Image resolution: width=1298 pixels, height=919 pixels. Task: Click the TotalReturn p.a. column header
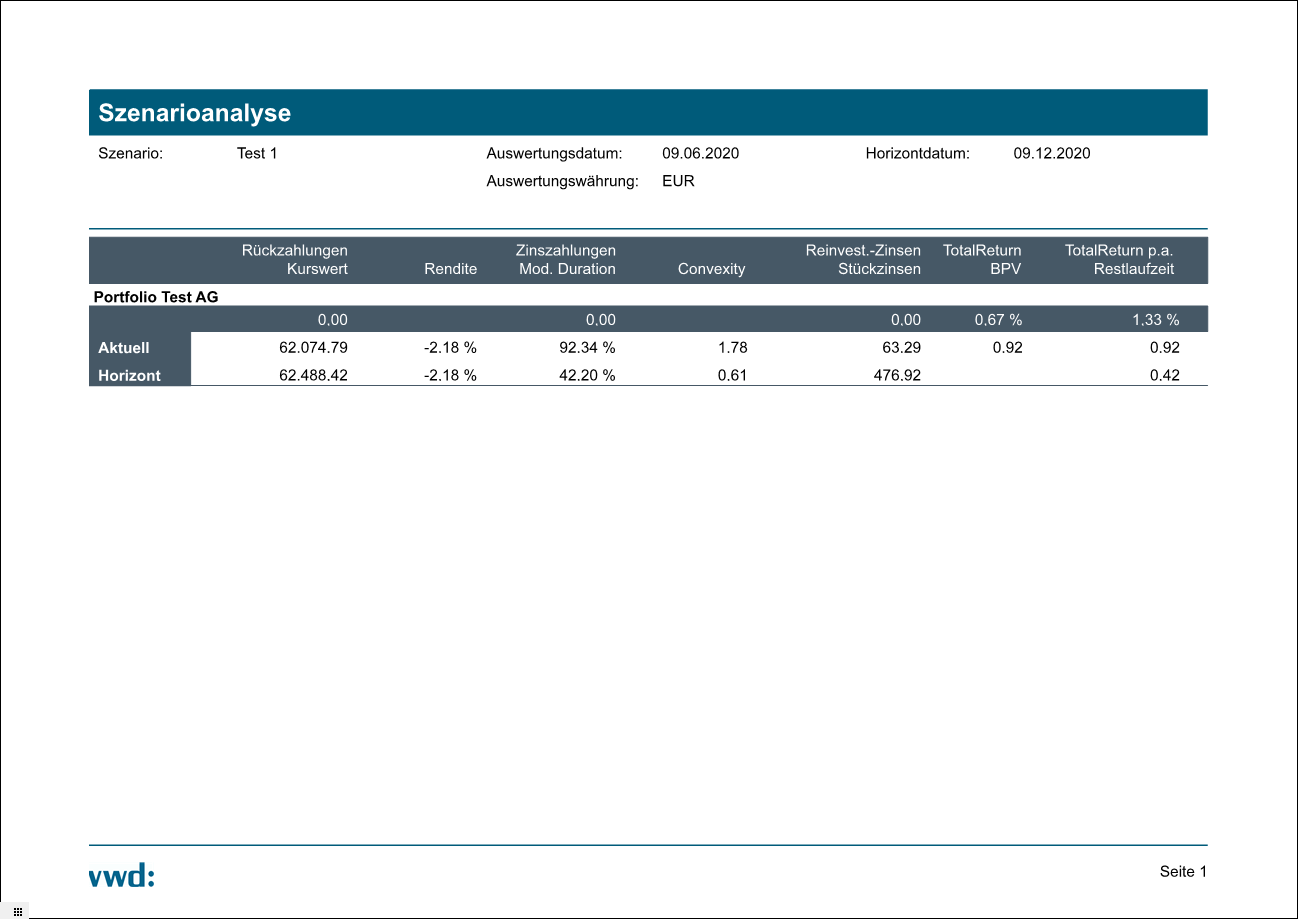point(1119,250)
